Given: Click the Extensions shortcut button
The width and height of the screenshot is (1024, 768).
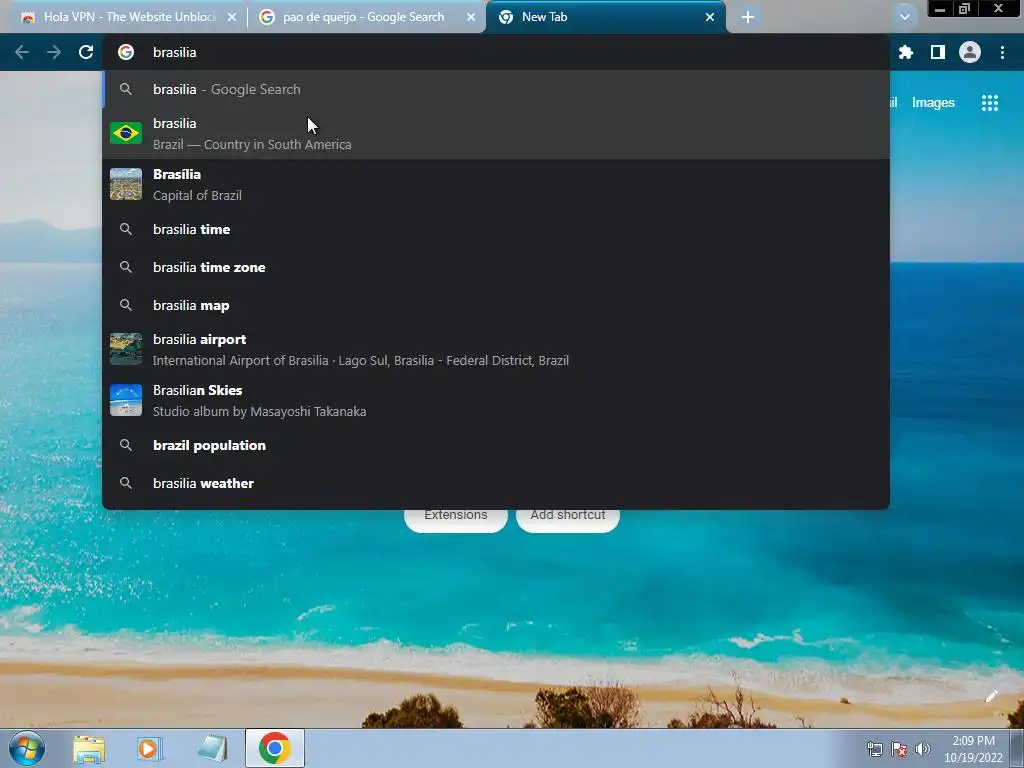Looking at the screenshot, I should coord(456,519).
